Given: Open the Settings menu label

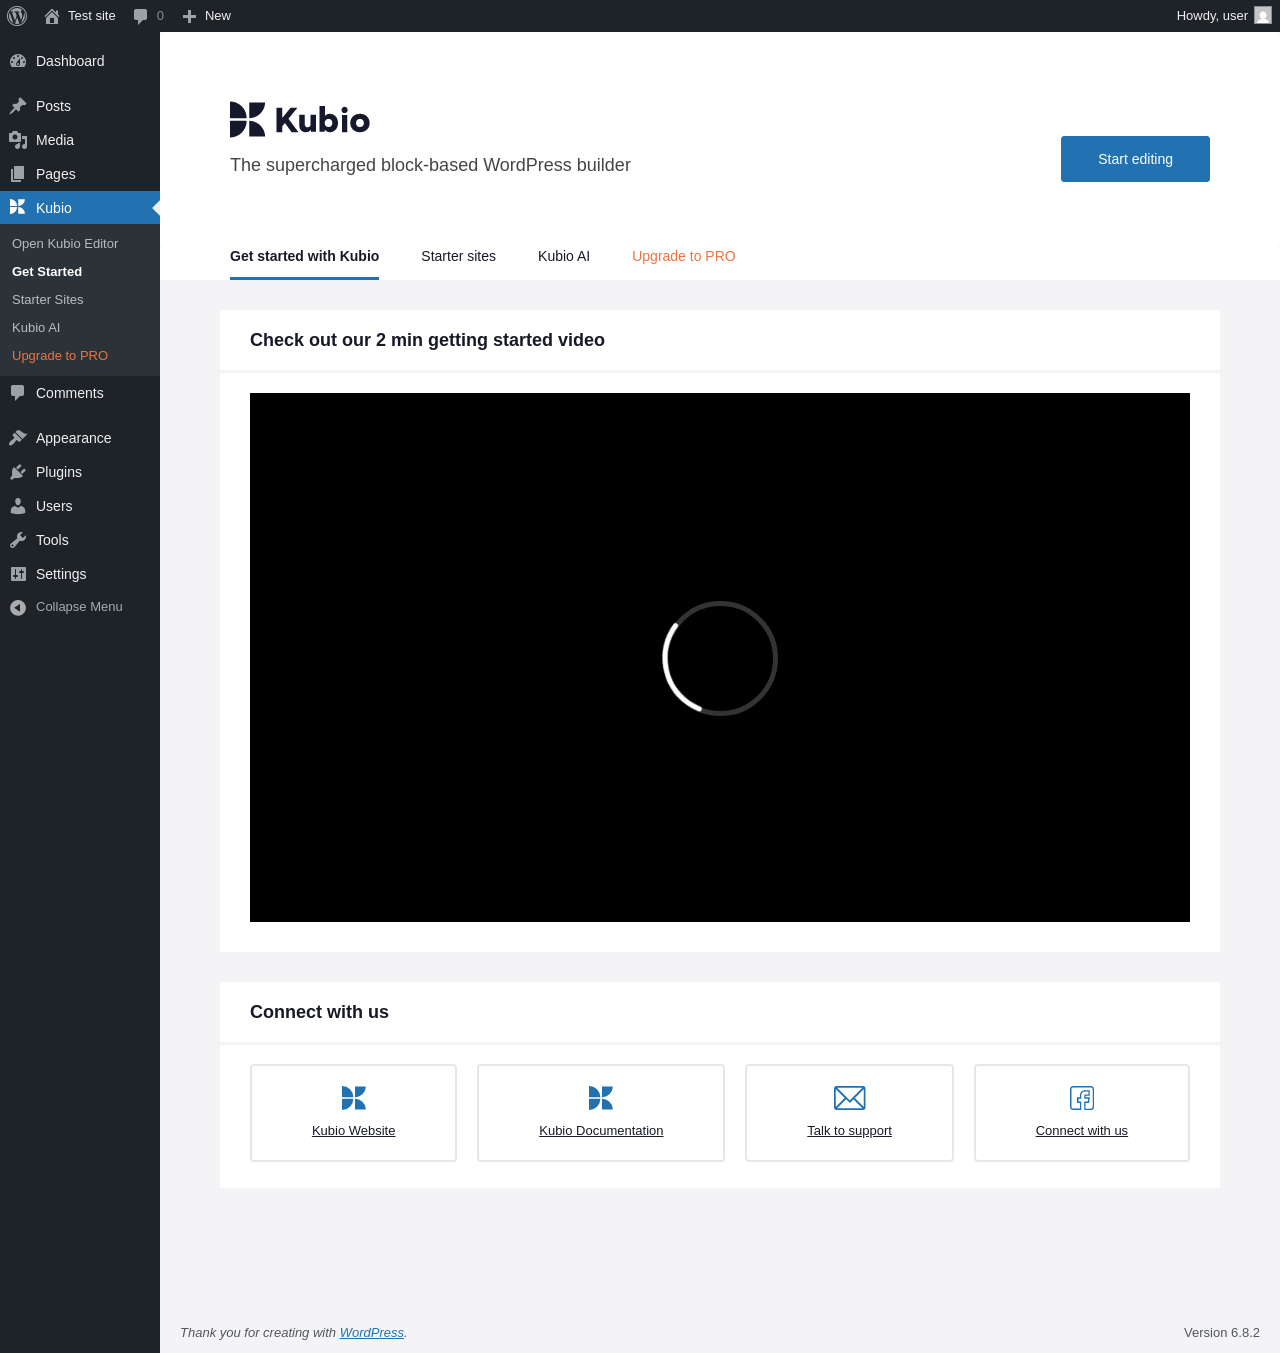Looking at the screenshot, I should point(61,574).
